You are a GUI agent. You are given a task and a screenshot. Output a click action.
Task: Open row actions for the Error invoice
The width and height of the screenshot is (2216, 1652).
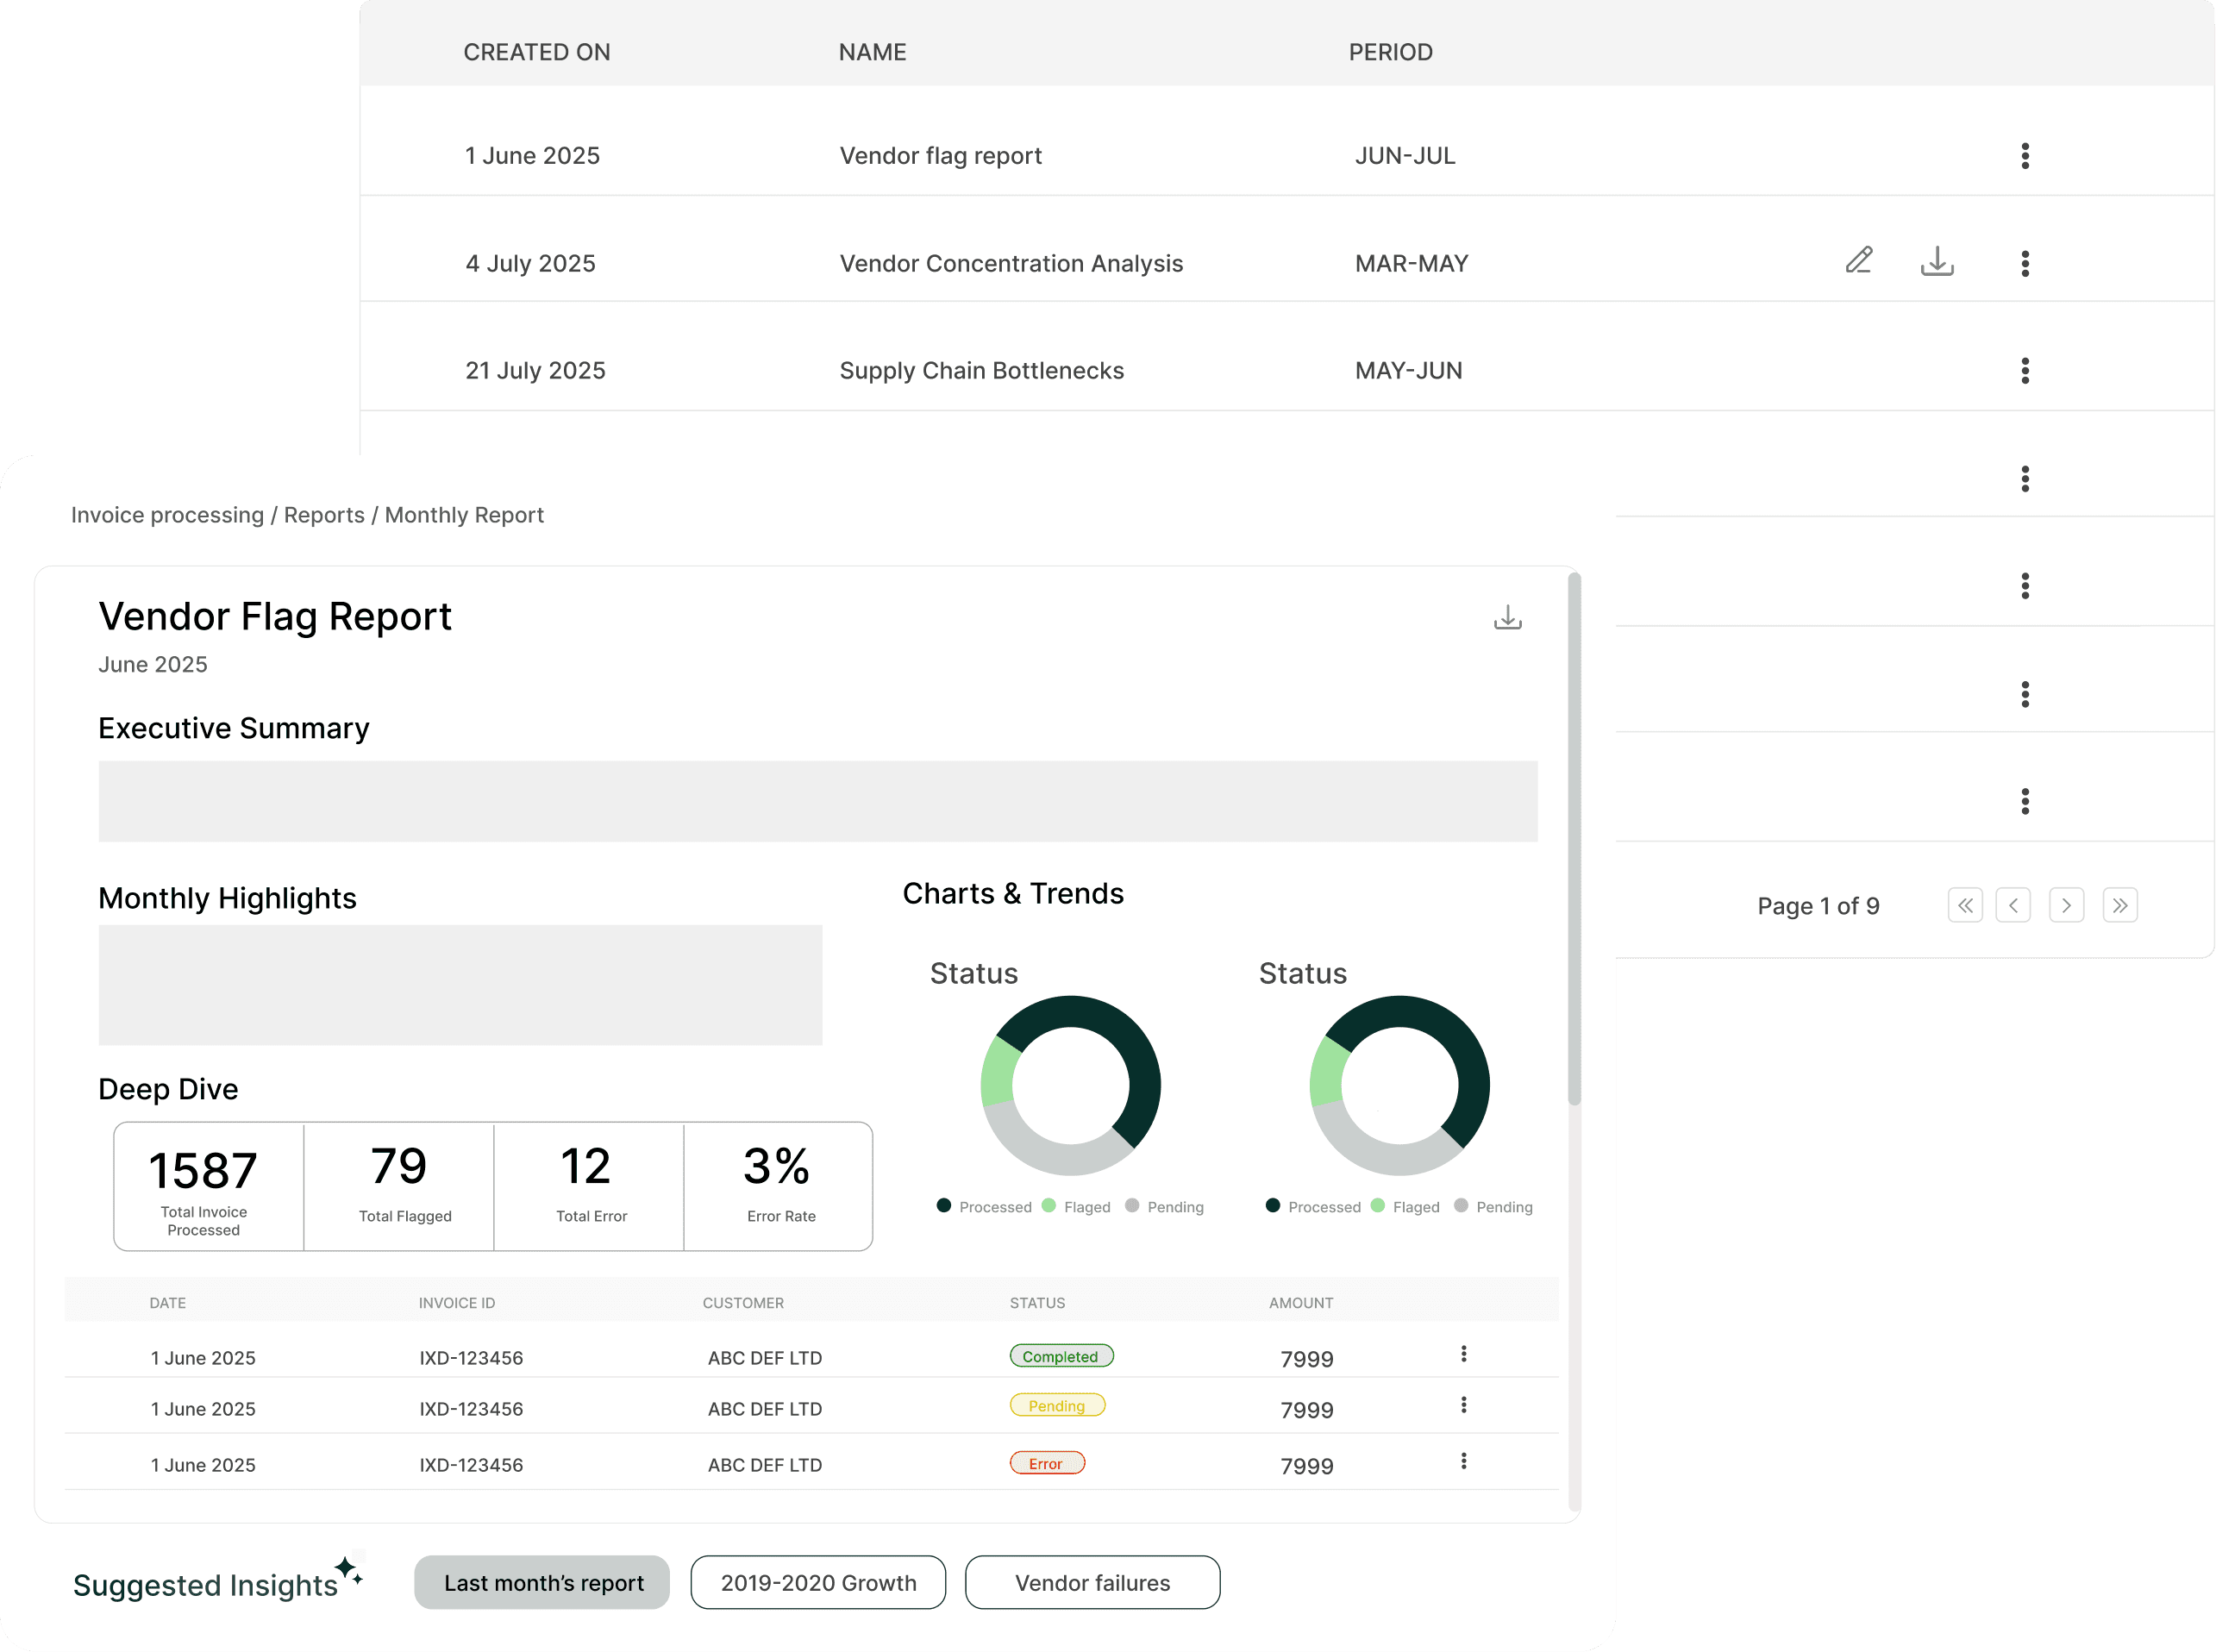(x=1464, y=1461)
